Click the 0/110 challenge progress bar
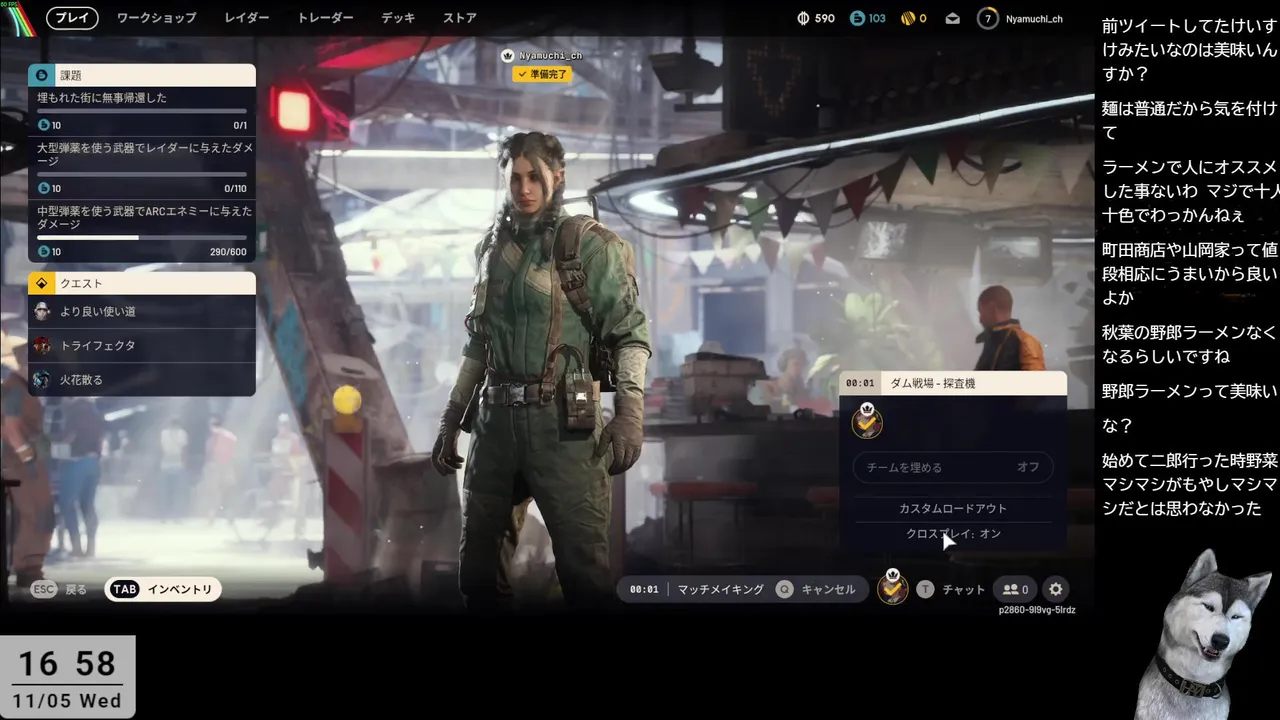The width and height of the screenshot is (1280, 720). pyautogui.click(x=142, y=175)
